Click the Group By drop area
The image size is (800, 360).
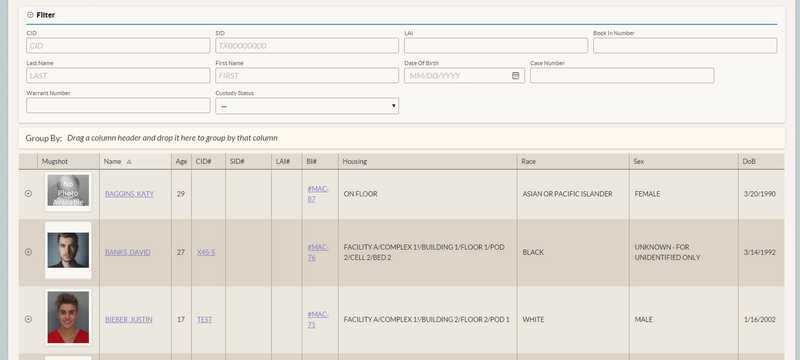coord(402,138)
